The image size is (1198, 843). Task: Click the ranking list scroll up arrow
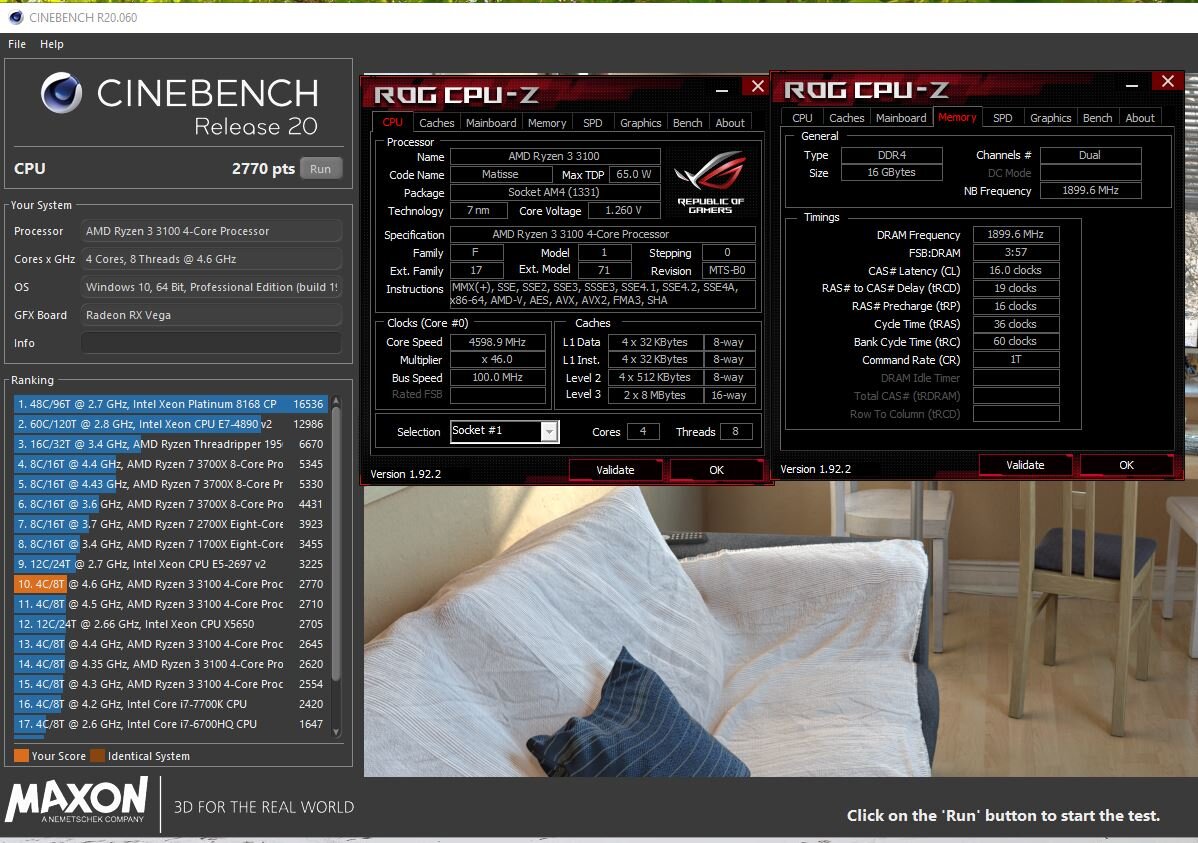coord(335,402)
